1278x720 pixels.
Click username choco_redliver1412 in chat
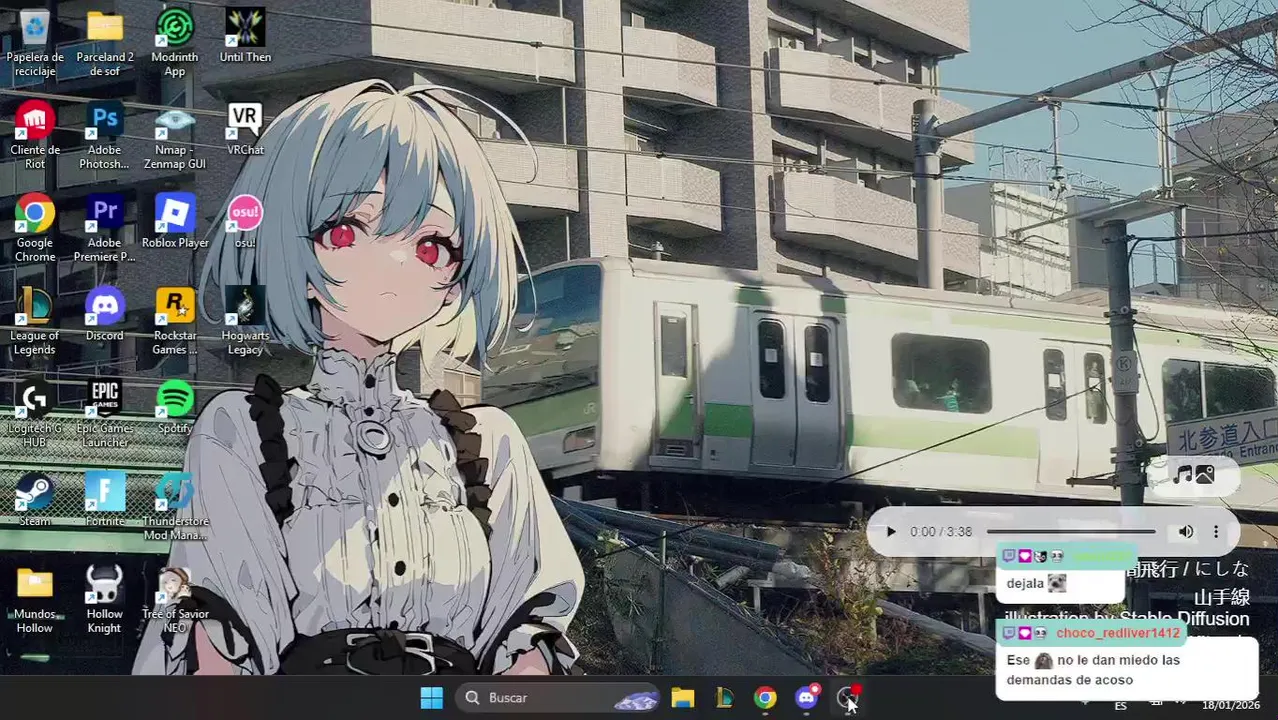[1118, 633]
